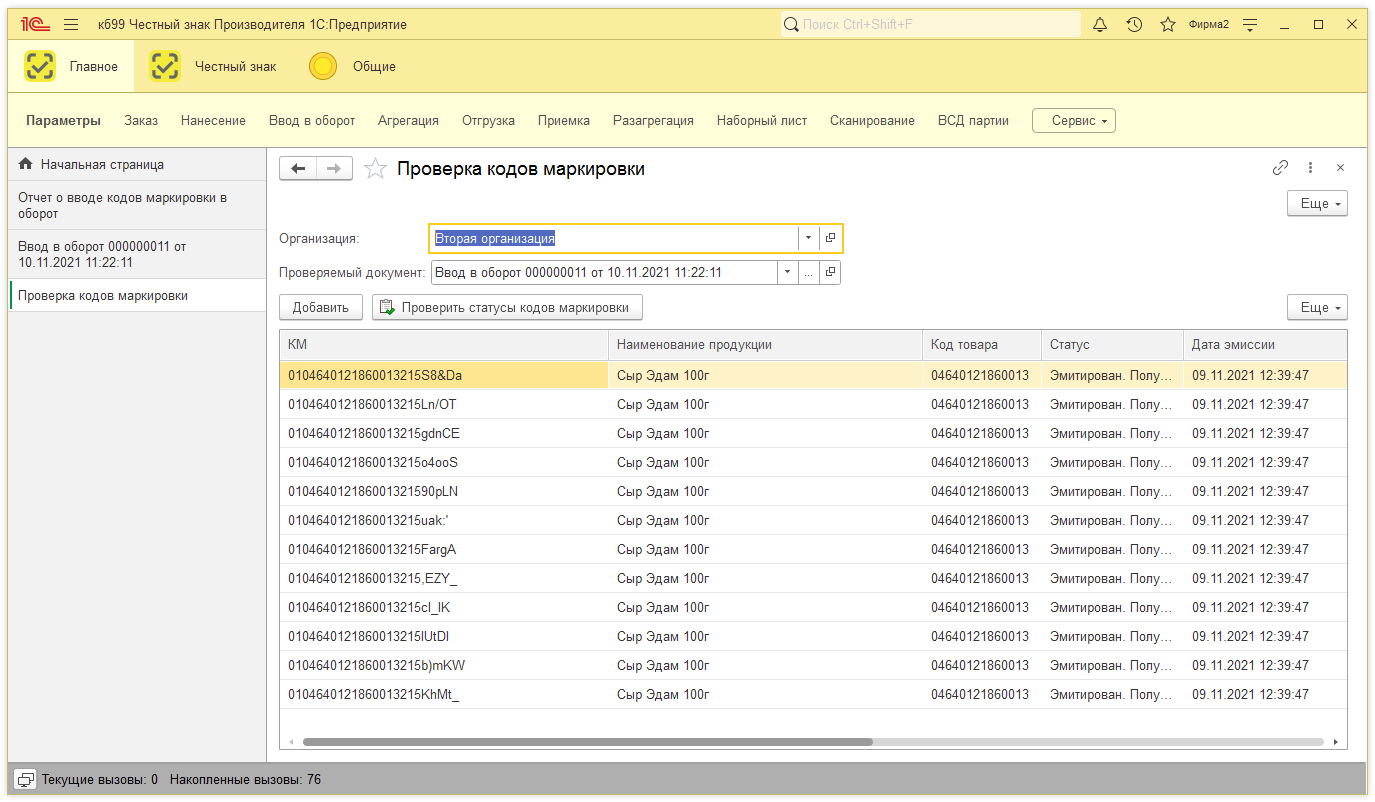Click Честный знак section icon
Image resolution: width=1375 pixels, height=802 pixels.
click(165, 66)
